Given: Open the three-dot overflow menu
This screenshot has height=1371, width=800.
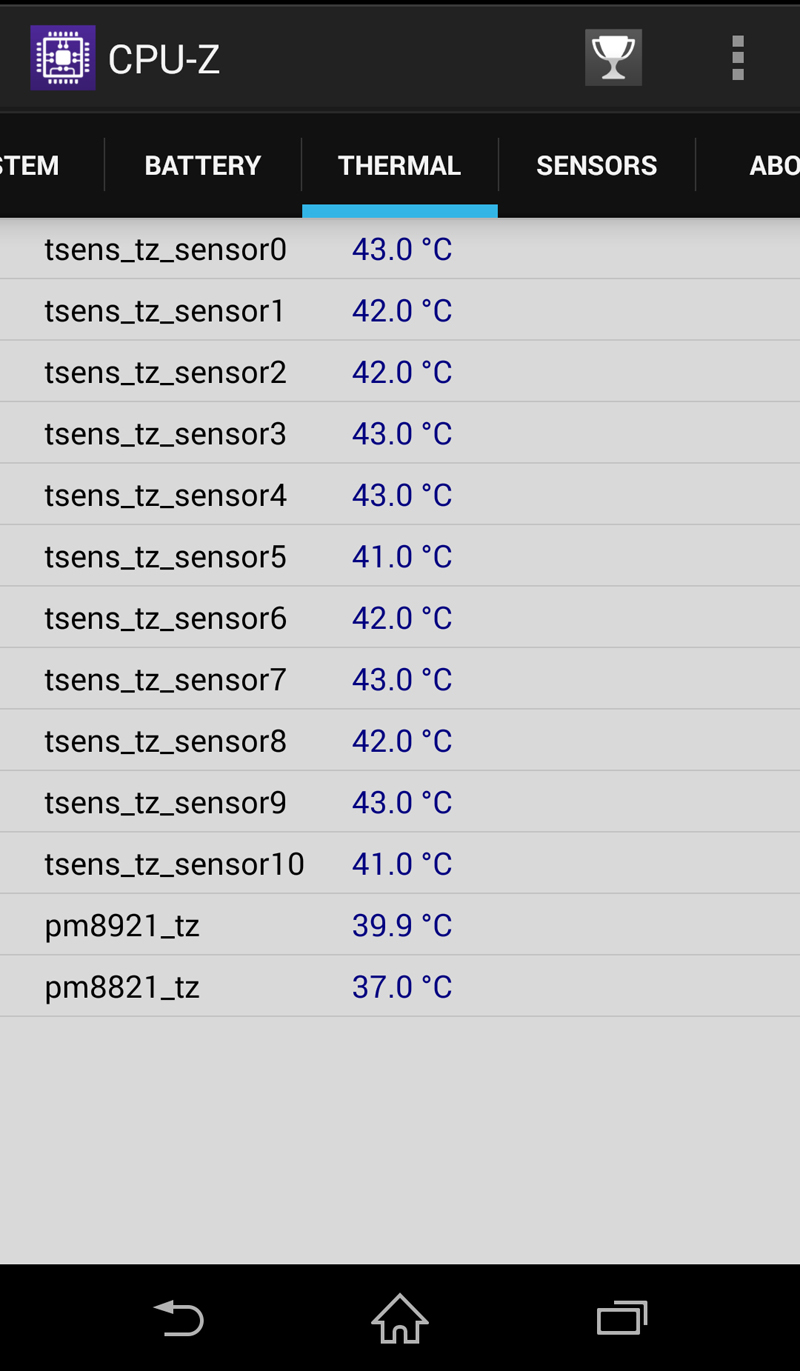Looking at the screenshot, I should click(738, 58).
